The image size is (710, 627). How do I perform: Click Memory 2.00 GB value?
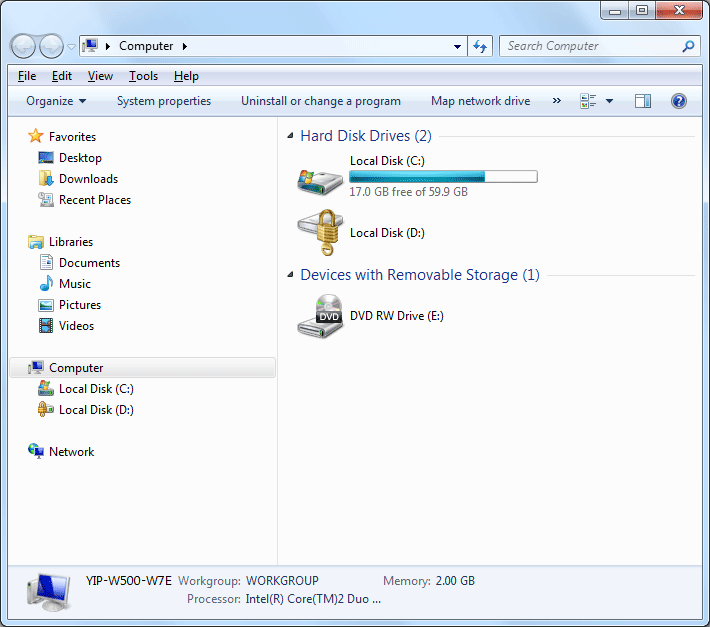tap(455, 581)
